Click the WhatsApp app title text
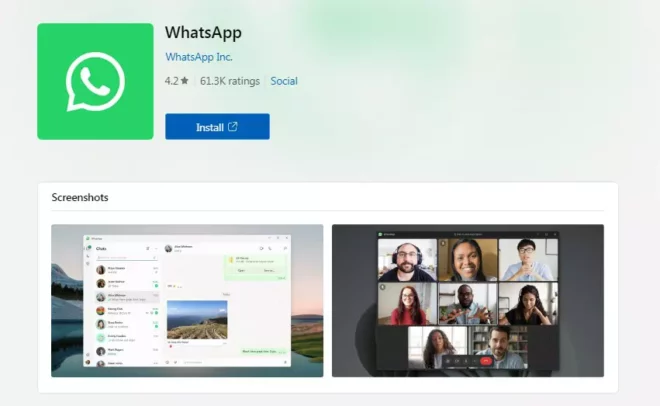This screenshot has width=660, height=406. coord(203,32)
